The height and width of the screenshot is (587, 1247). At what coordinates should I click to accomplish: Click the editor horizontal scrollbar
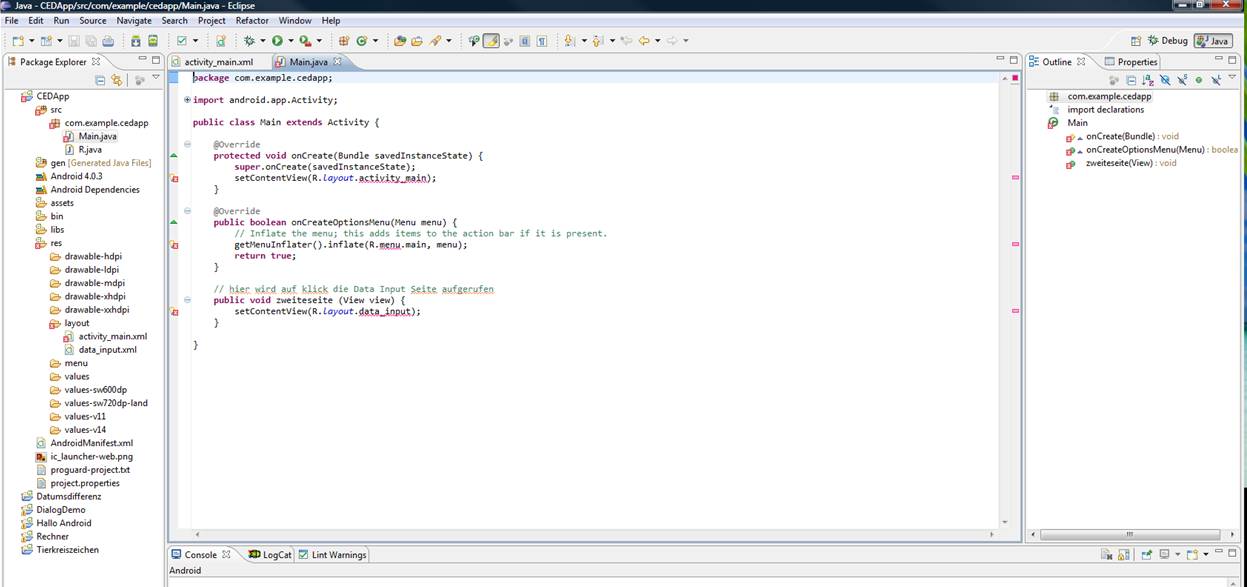[x=590, y=534]
